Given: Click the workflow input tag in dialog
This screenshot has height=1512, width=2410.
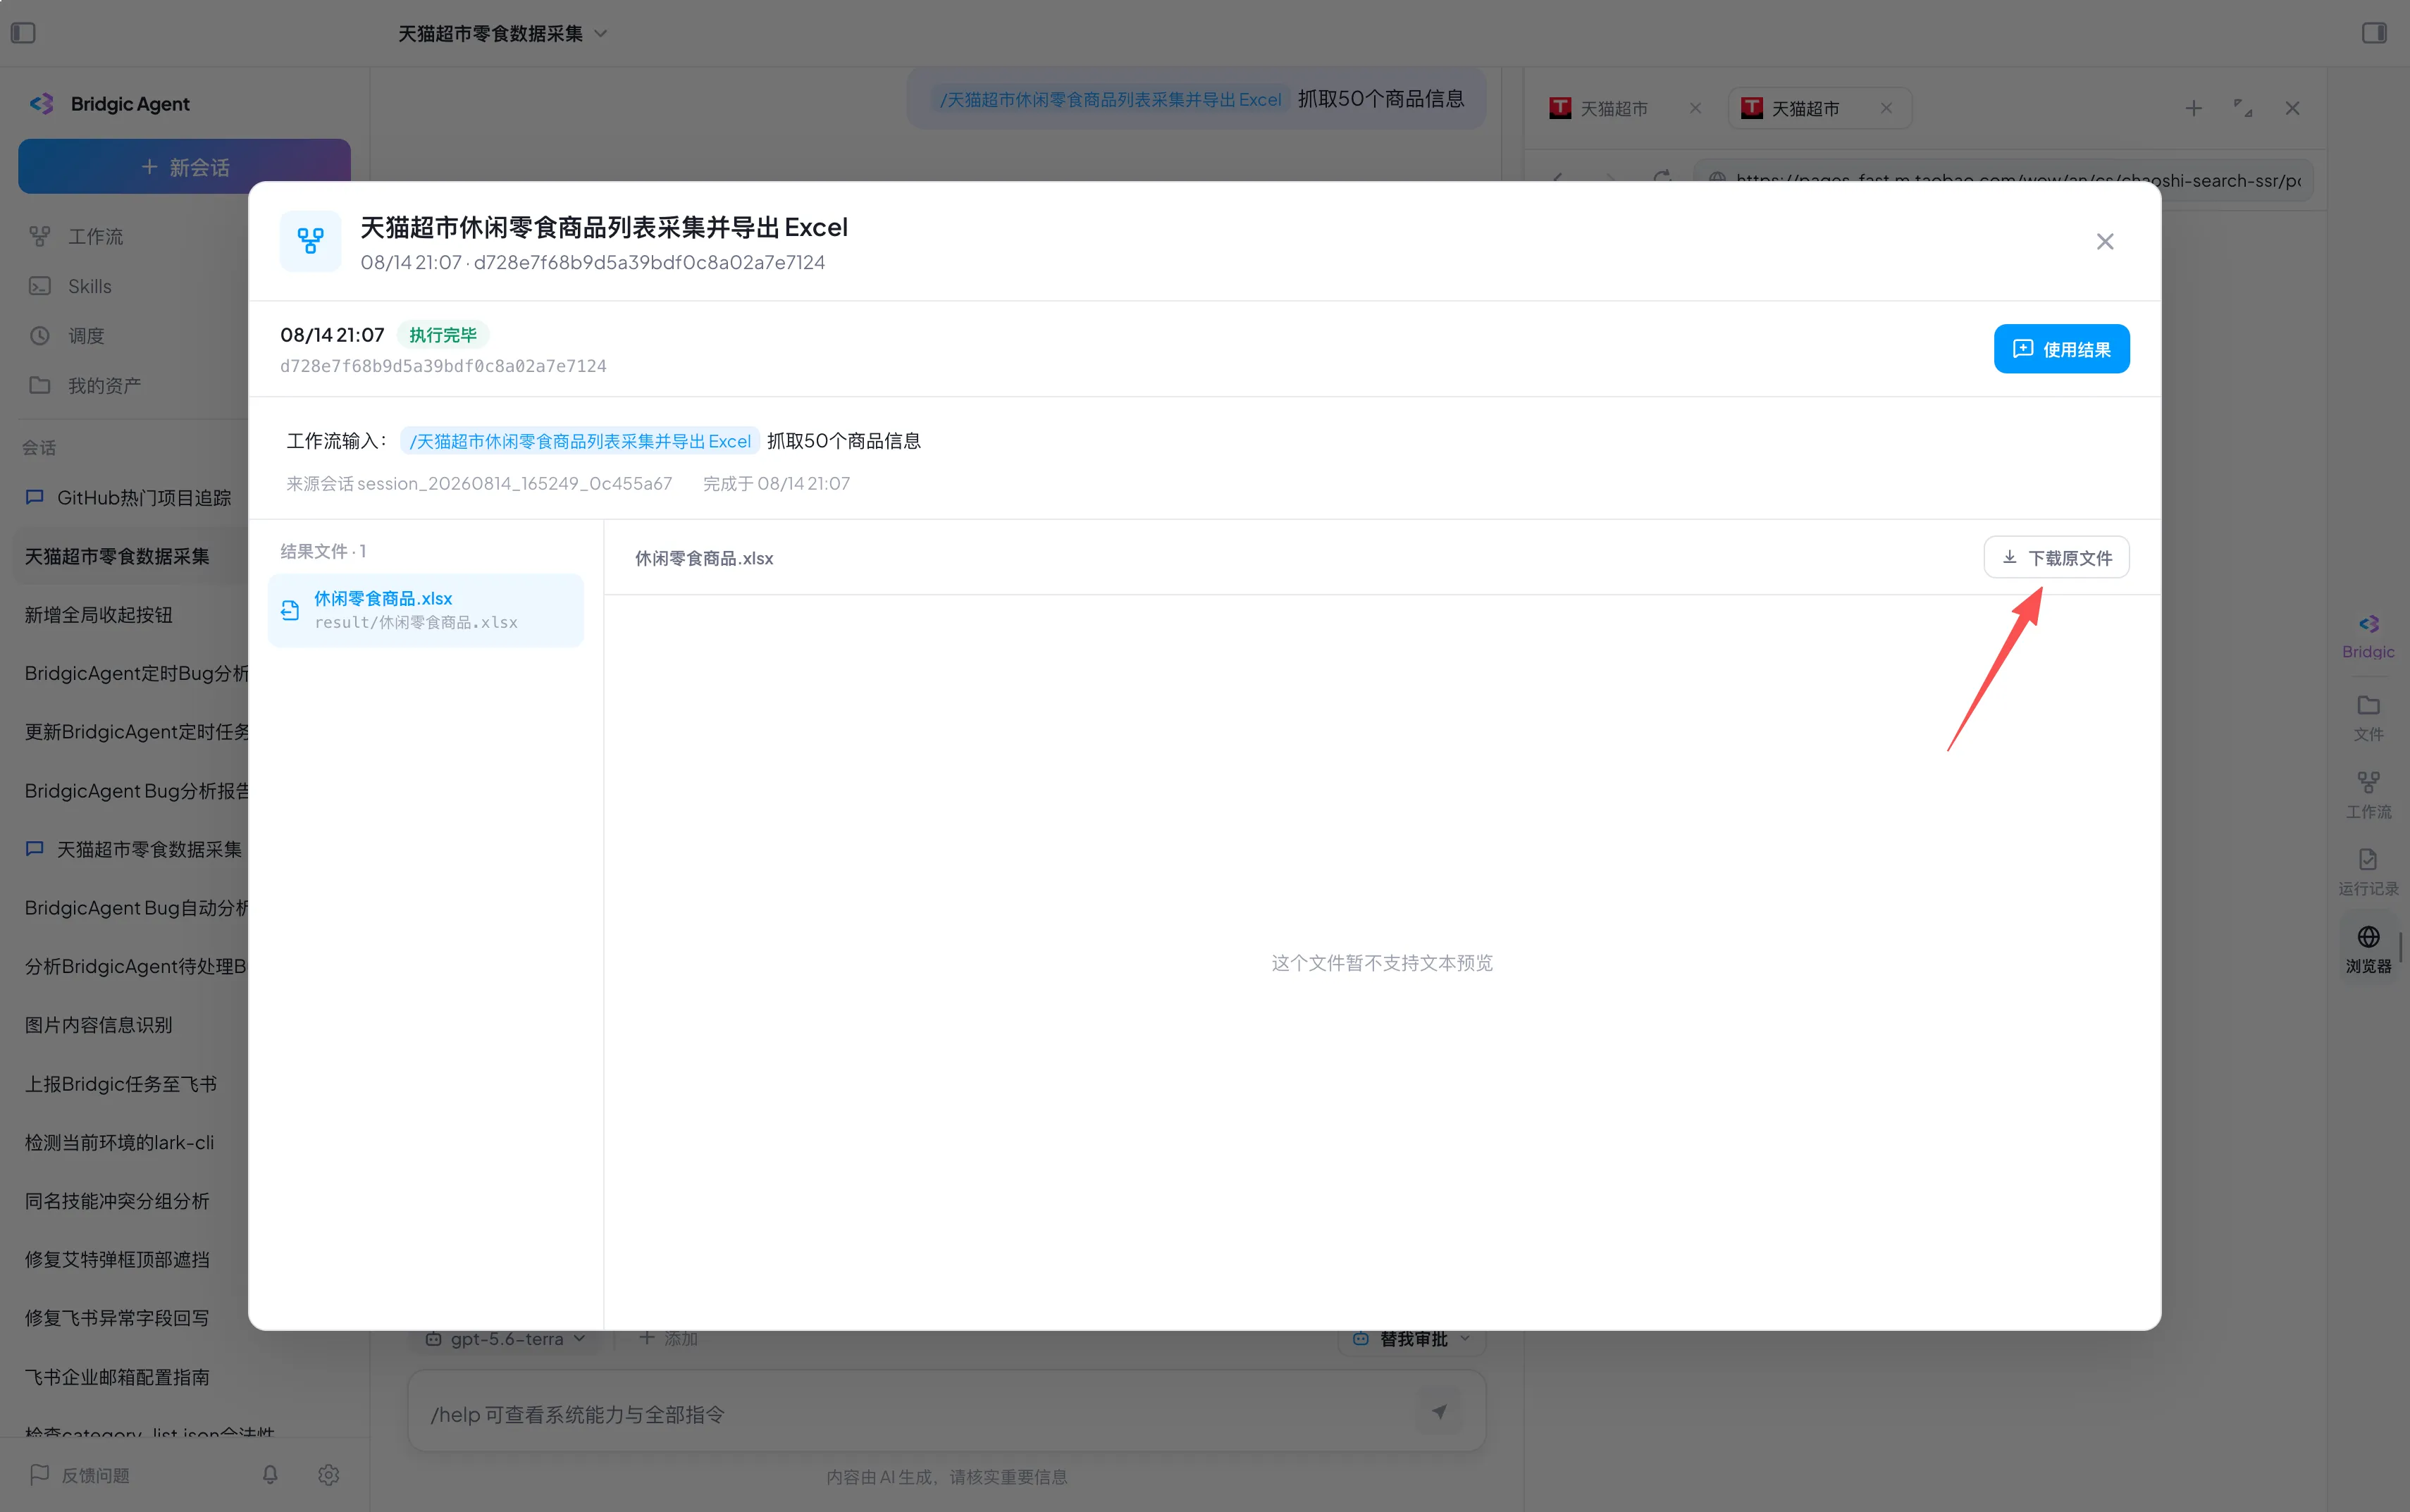Looking at the screenshot, I should 580,441.
